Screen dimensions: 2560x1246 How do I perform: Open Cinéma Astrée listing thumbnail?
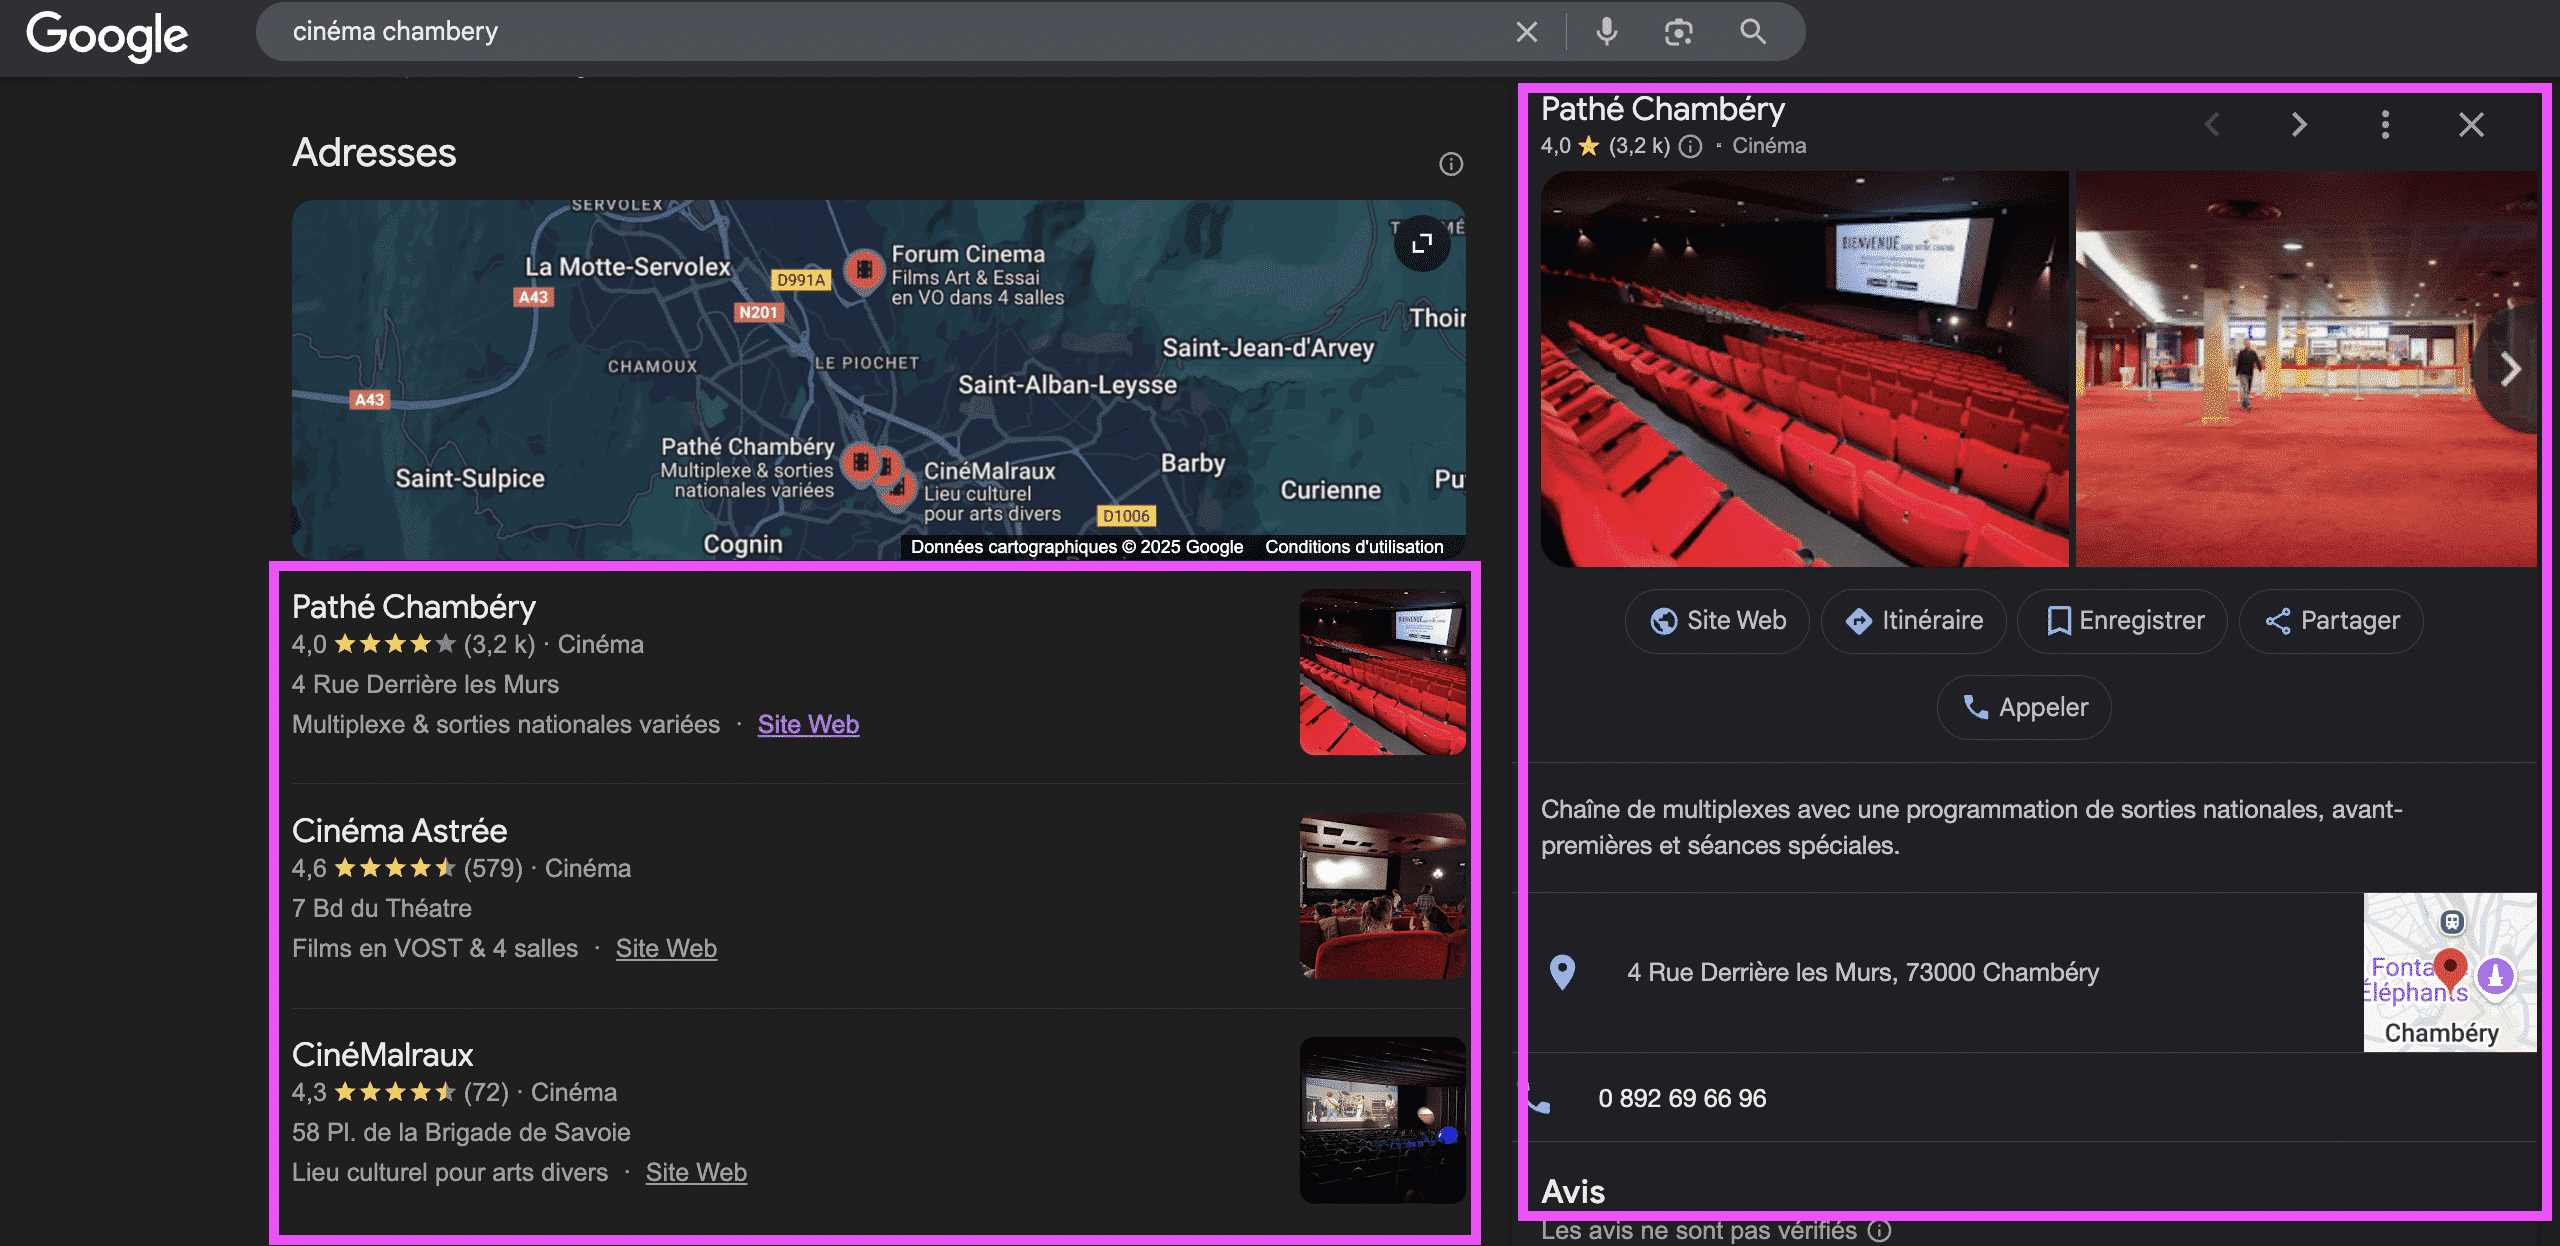[x=1382, y=896]
